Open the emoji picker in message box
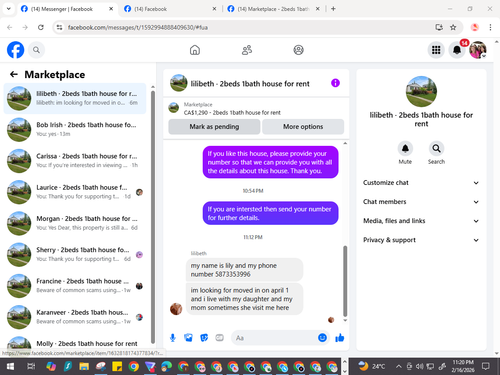Viewport: 500px width, 375px height. 322,338
